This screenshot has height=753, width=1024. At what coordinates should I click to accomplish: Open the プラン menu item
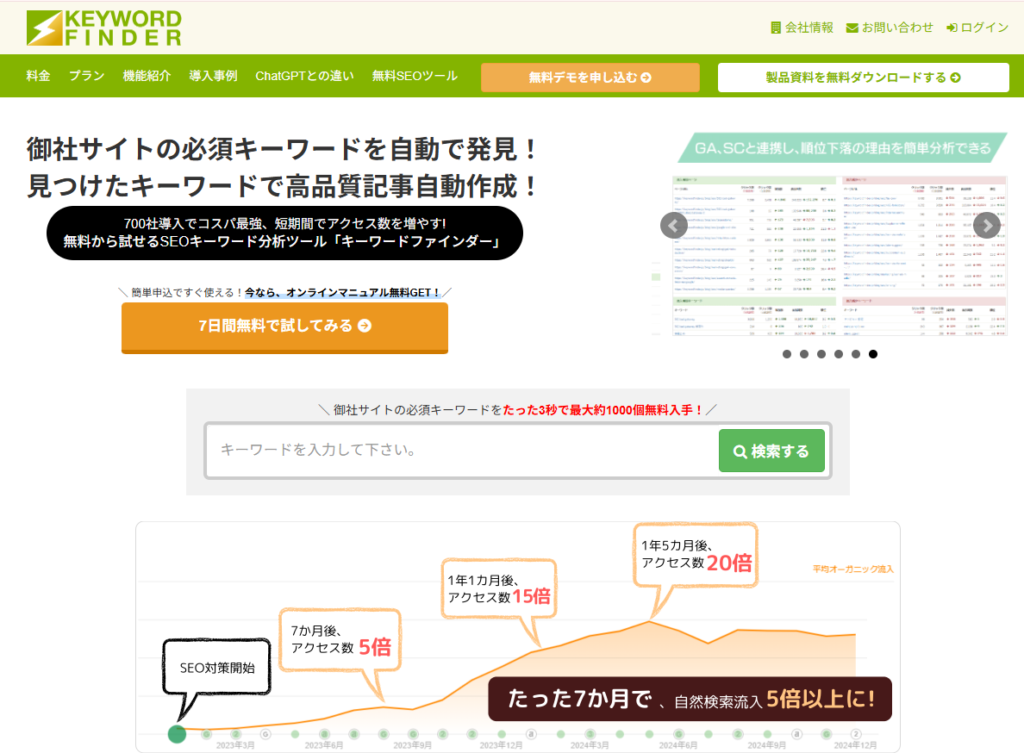click(x=87, y=76)
